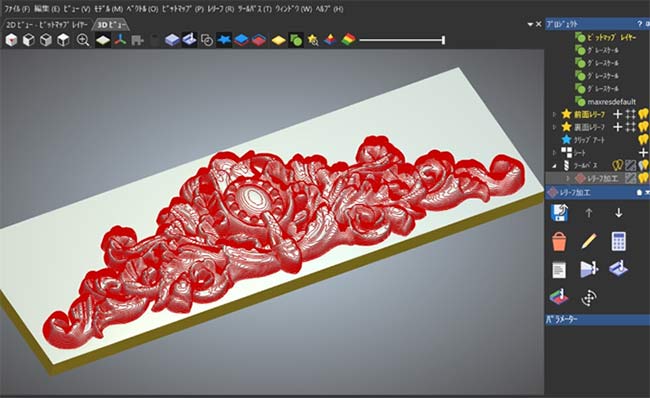Image resolution: width=650 pixels, height=398 pixels.
Task: Select the ビットマップレイヤー tree item
Action: click(x=611, y=37)
